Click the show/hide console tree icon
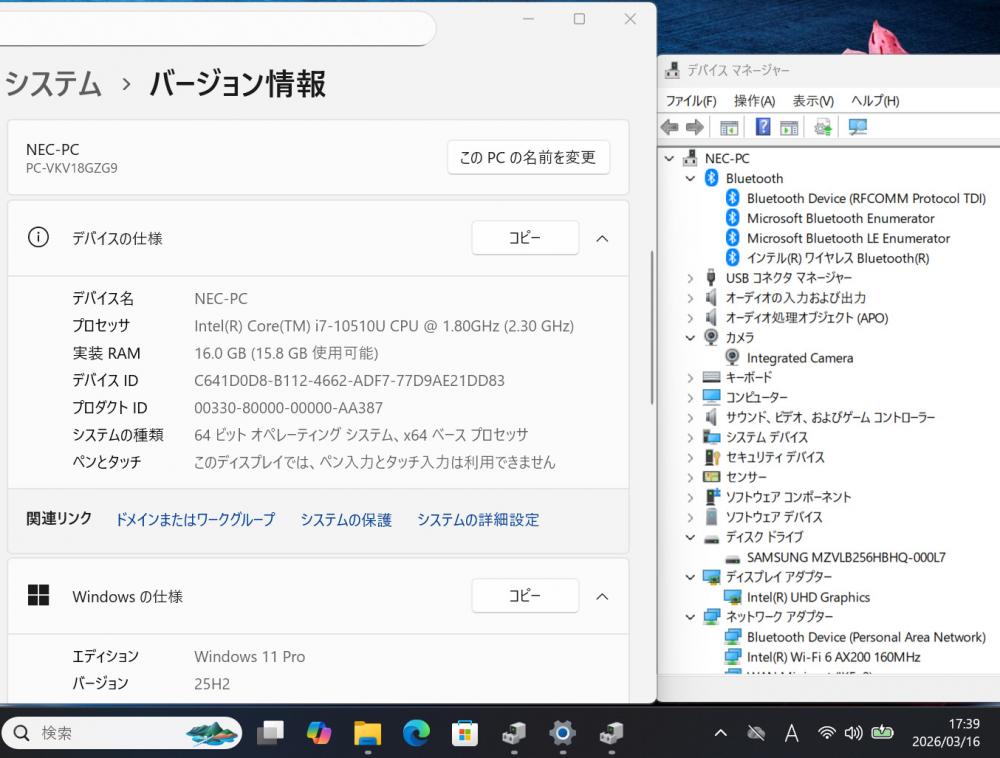Image resolution: width=1000 pixels, height=758 pixels. (729, 127)
